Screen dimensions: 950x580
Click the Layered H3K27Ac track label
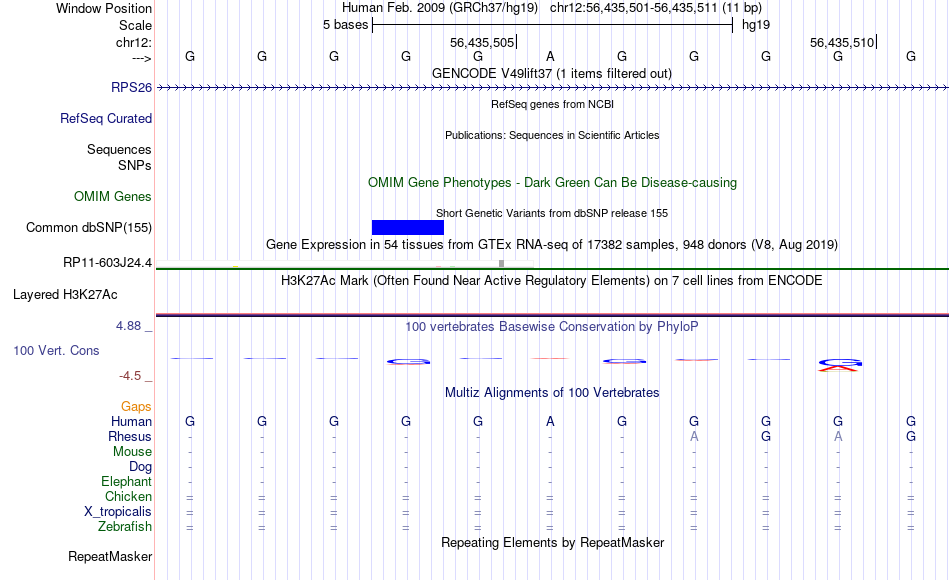click(65, 295)
